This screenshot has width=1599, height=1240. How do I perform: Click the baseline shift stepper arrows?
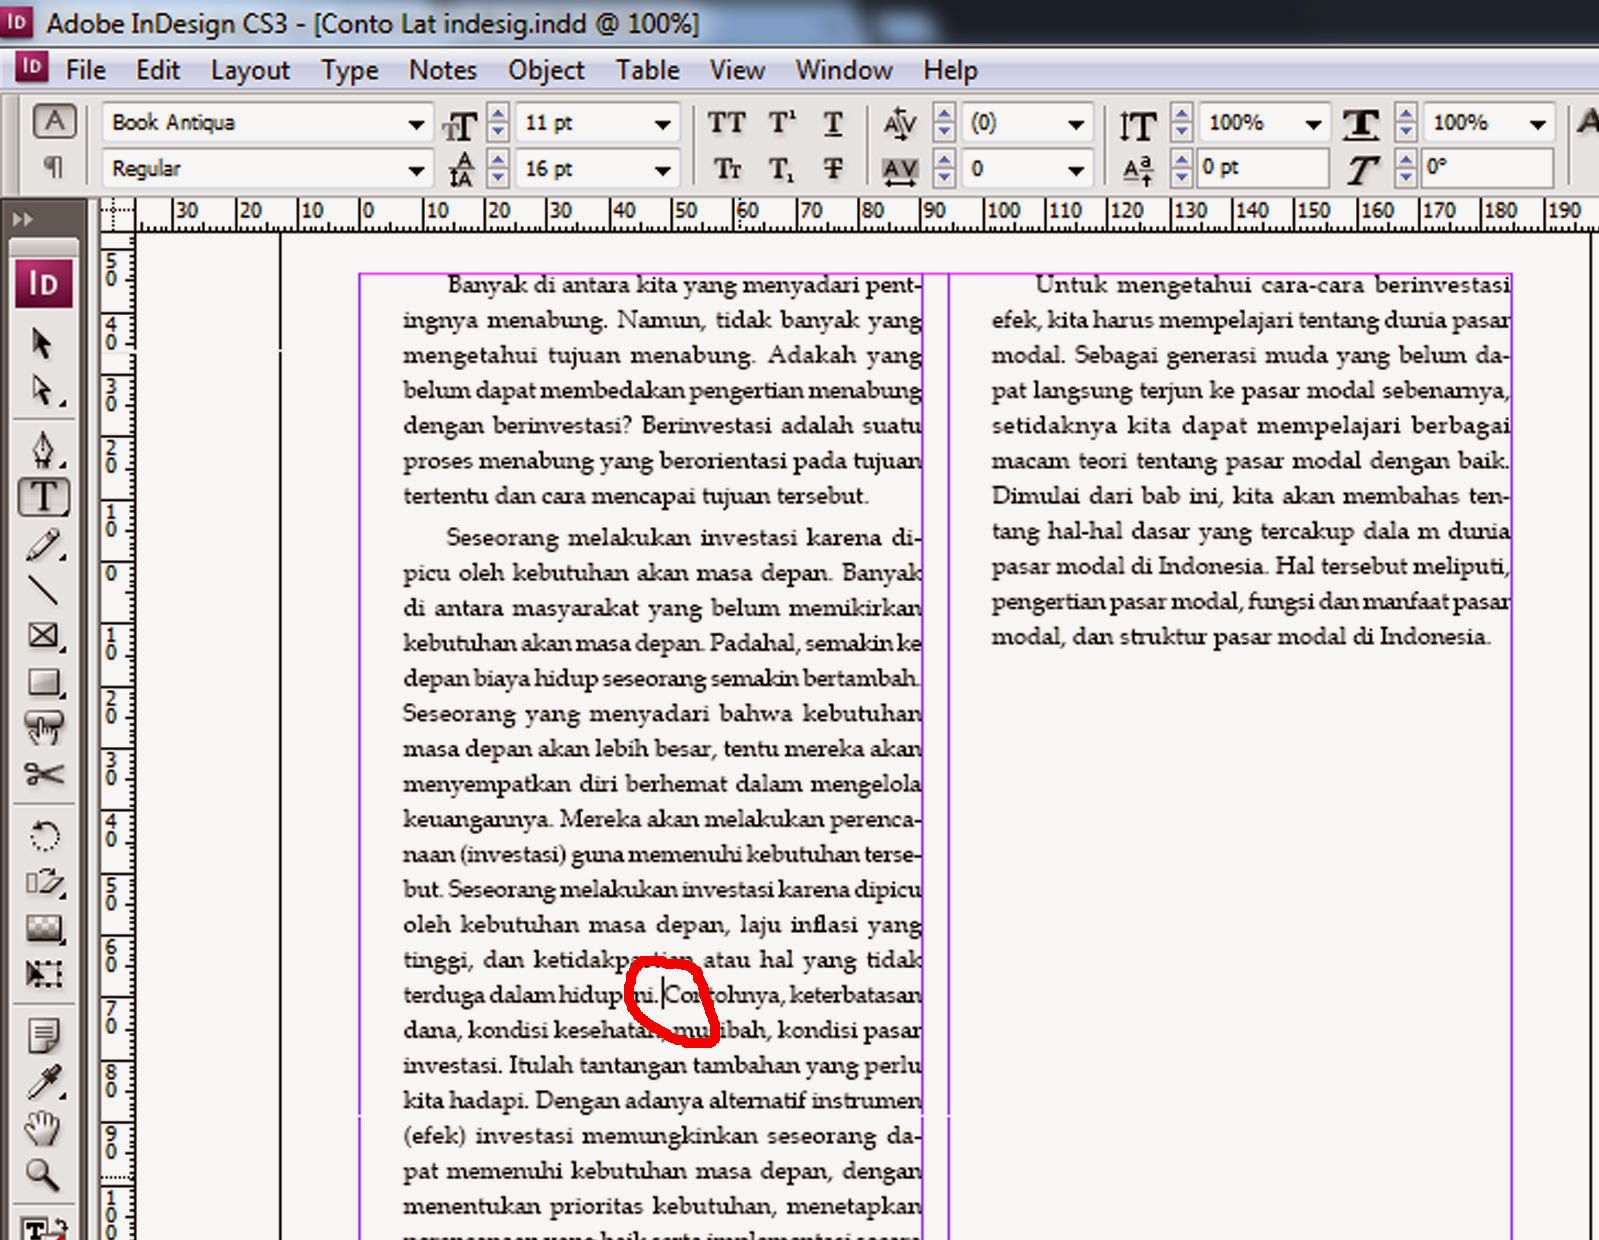(x=1182, y=169)
